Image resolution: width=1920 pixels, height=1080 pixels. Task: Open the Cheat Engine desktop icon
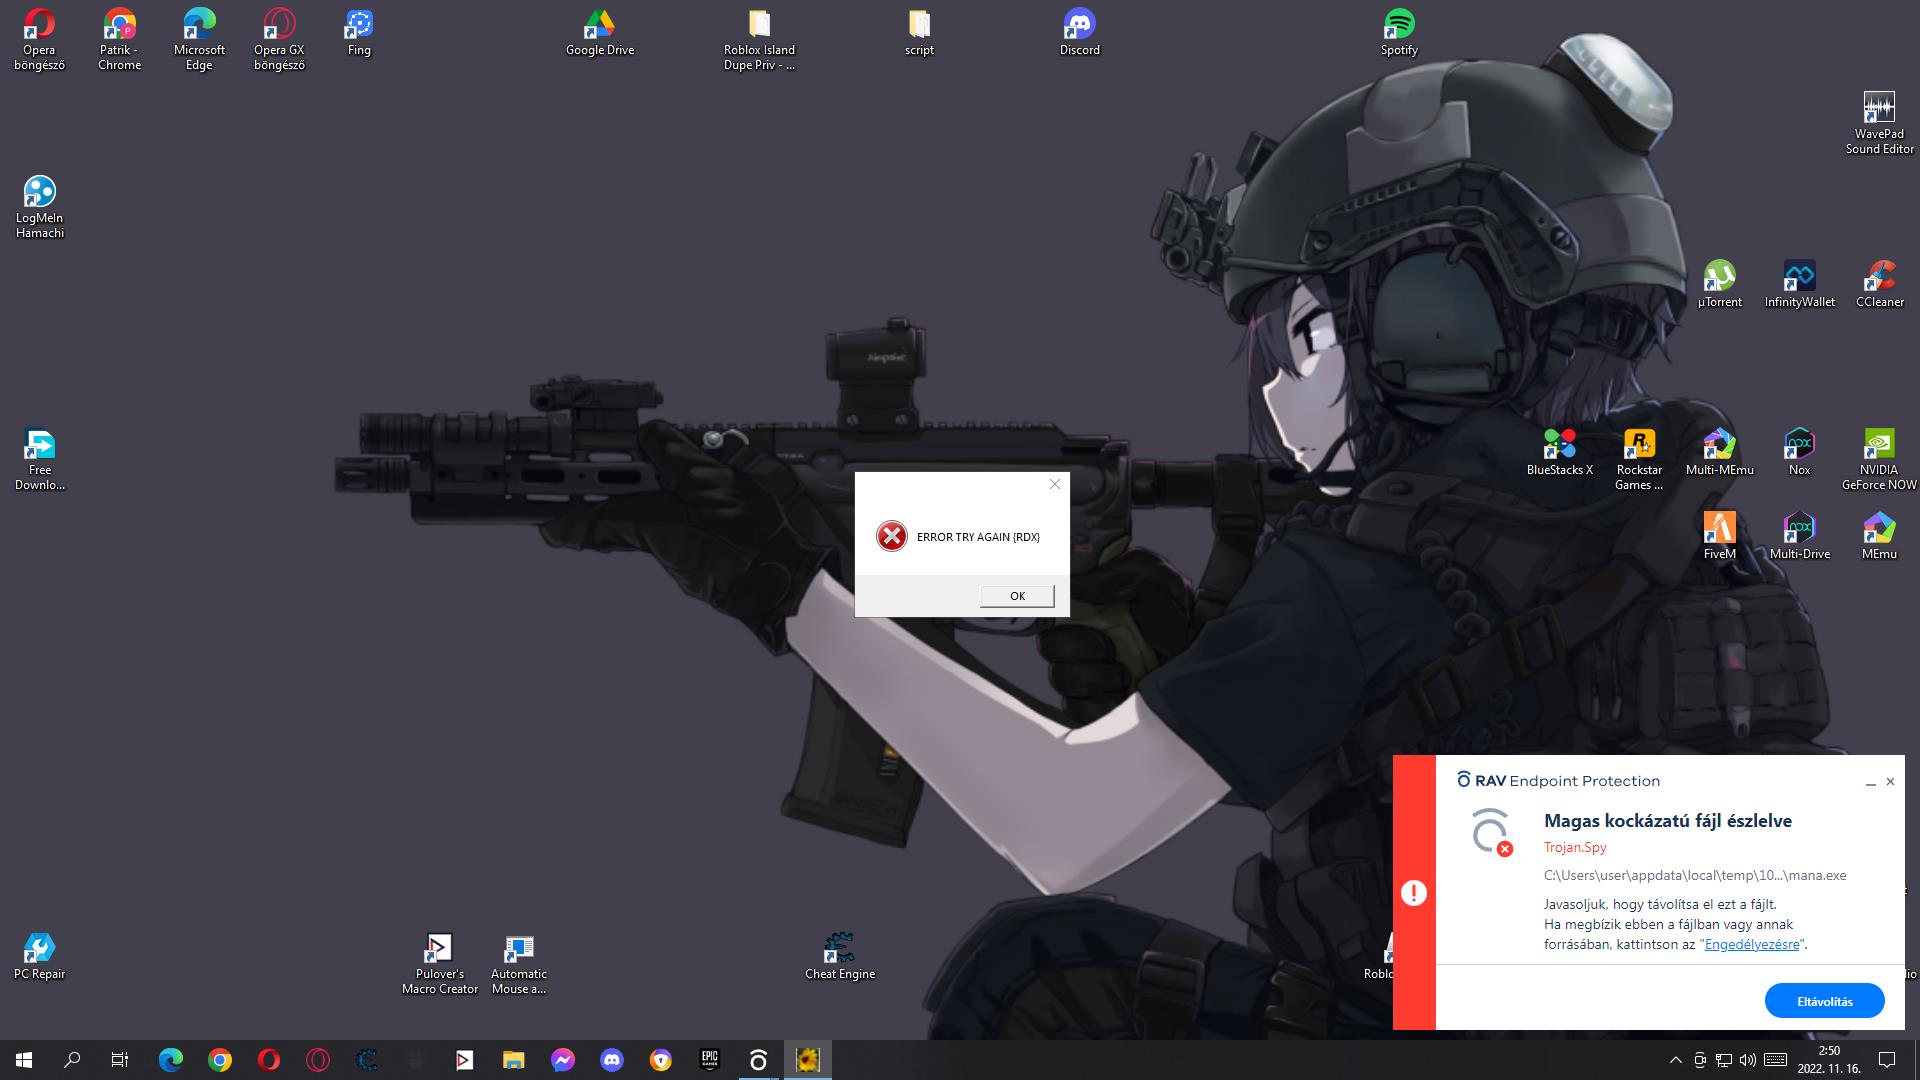point(839,950)
